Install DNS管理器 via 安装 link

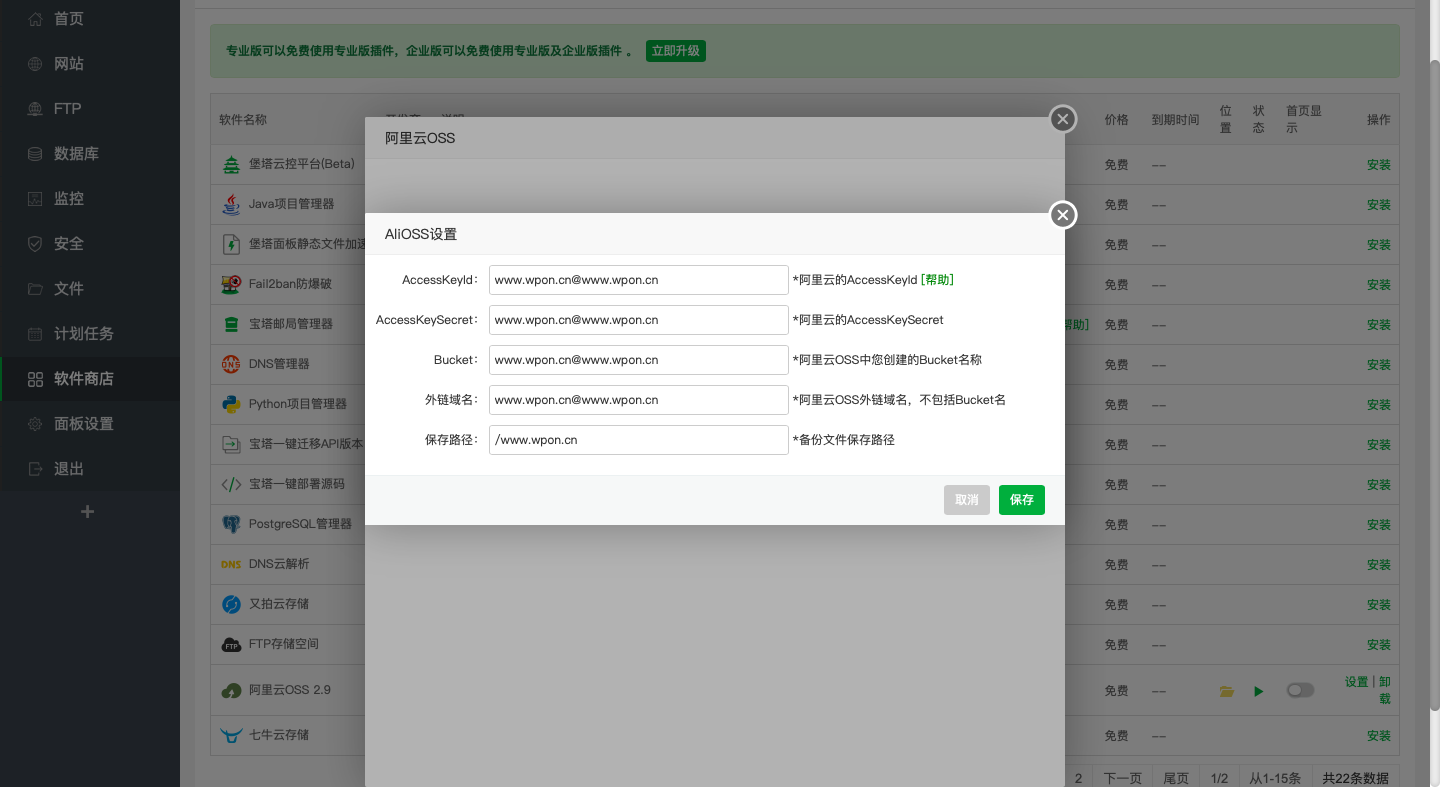[1379, 365]
